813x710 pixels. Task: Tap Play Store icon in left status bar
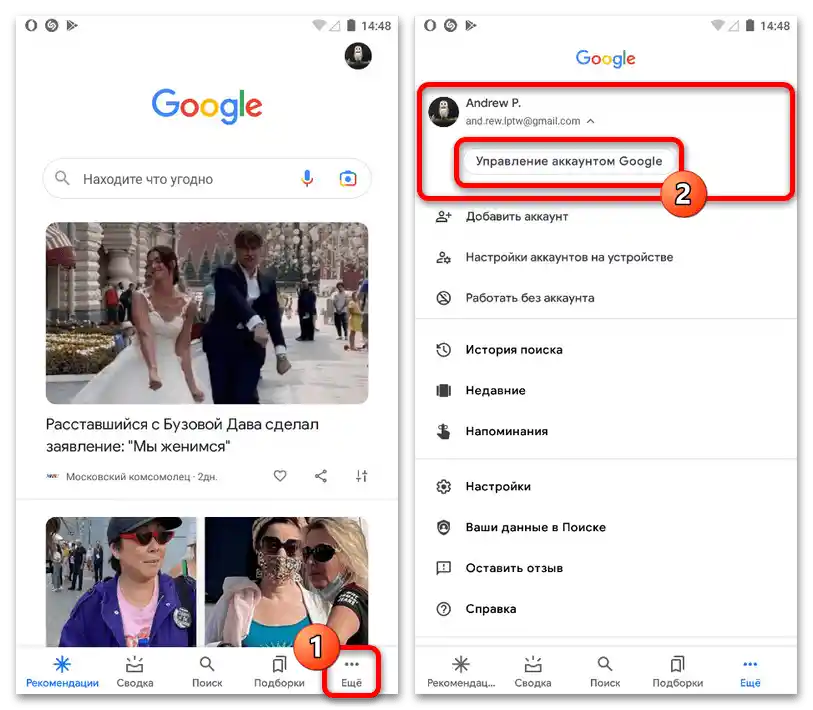click(x=72, y=25)
